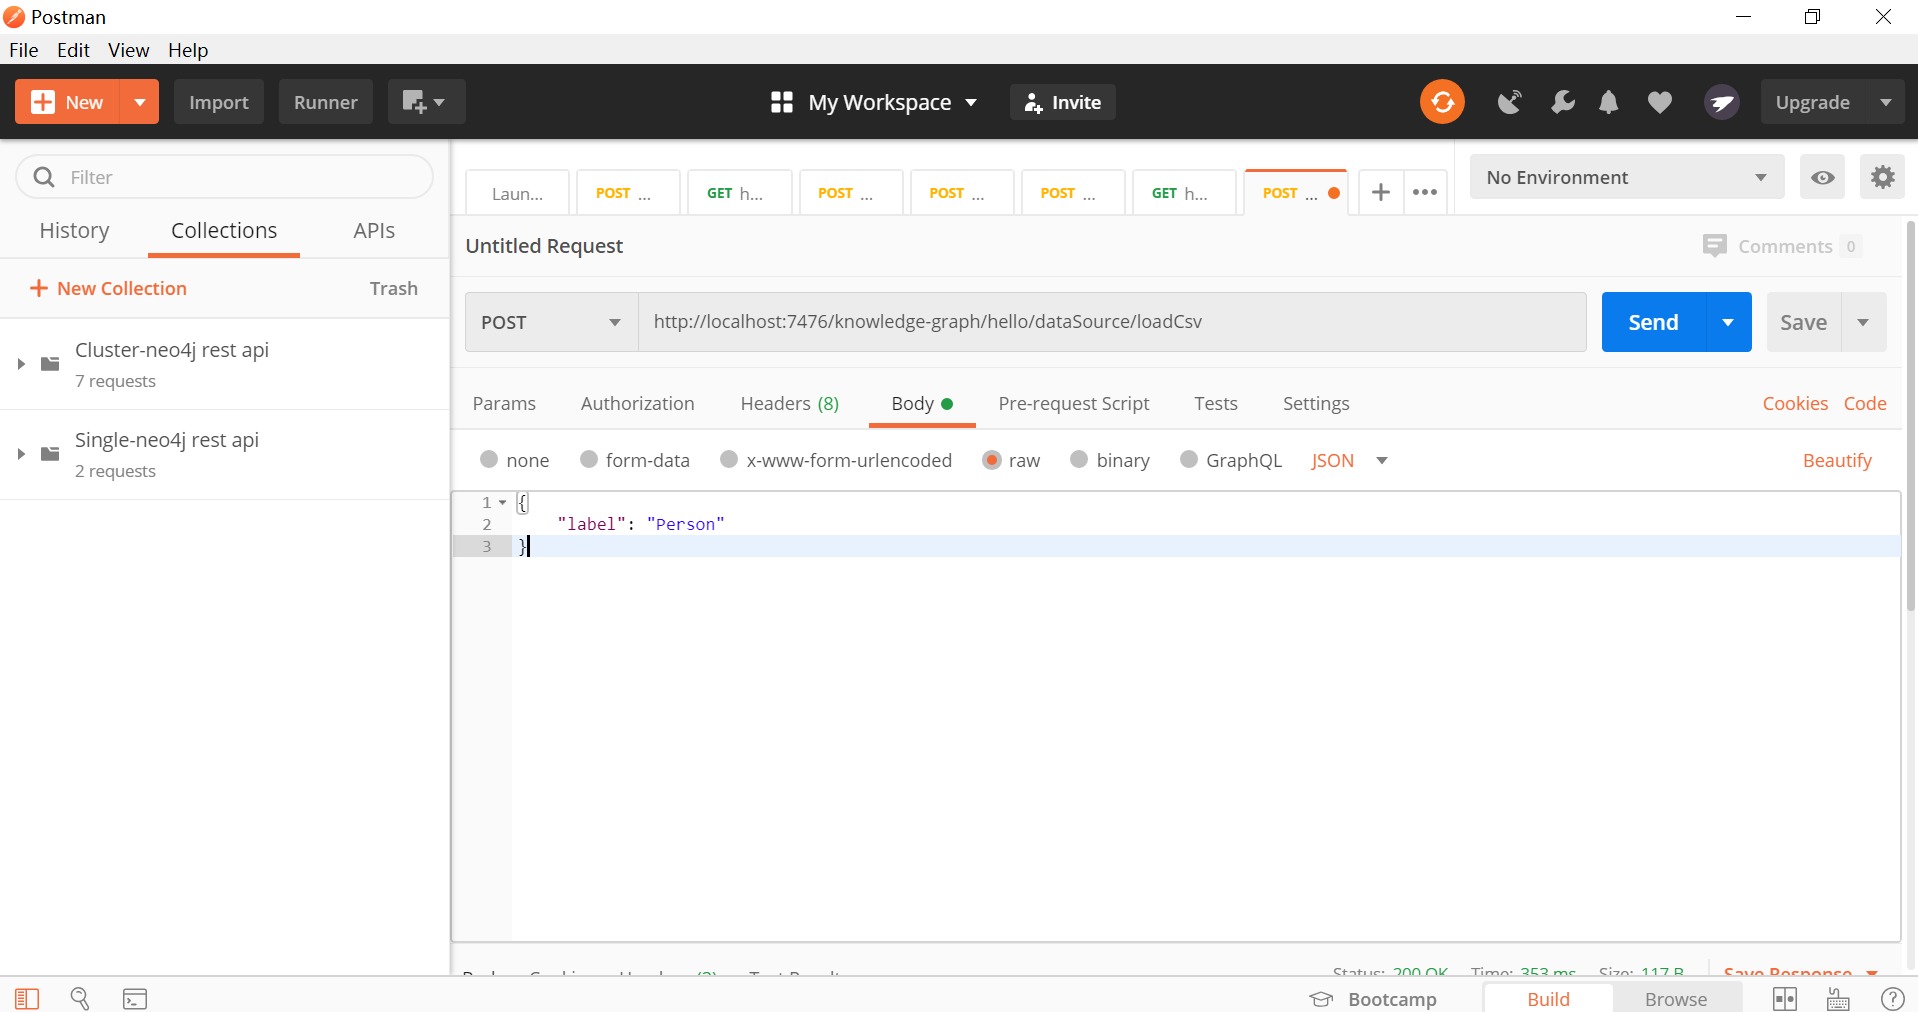Open the help question mark icon
This screenshot has width=1918, height=1012.
1893,999
